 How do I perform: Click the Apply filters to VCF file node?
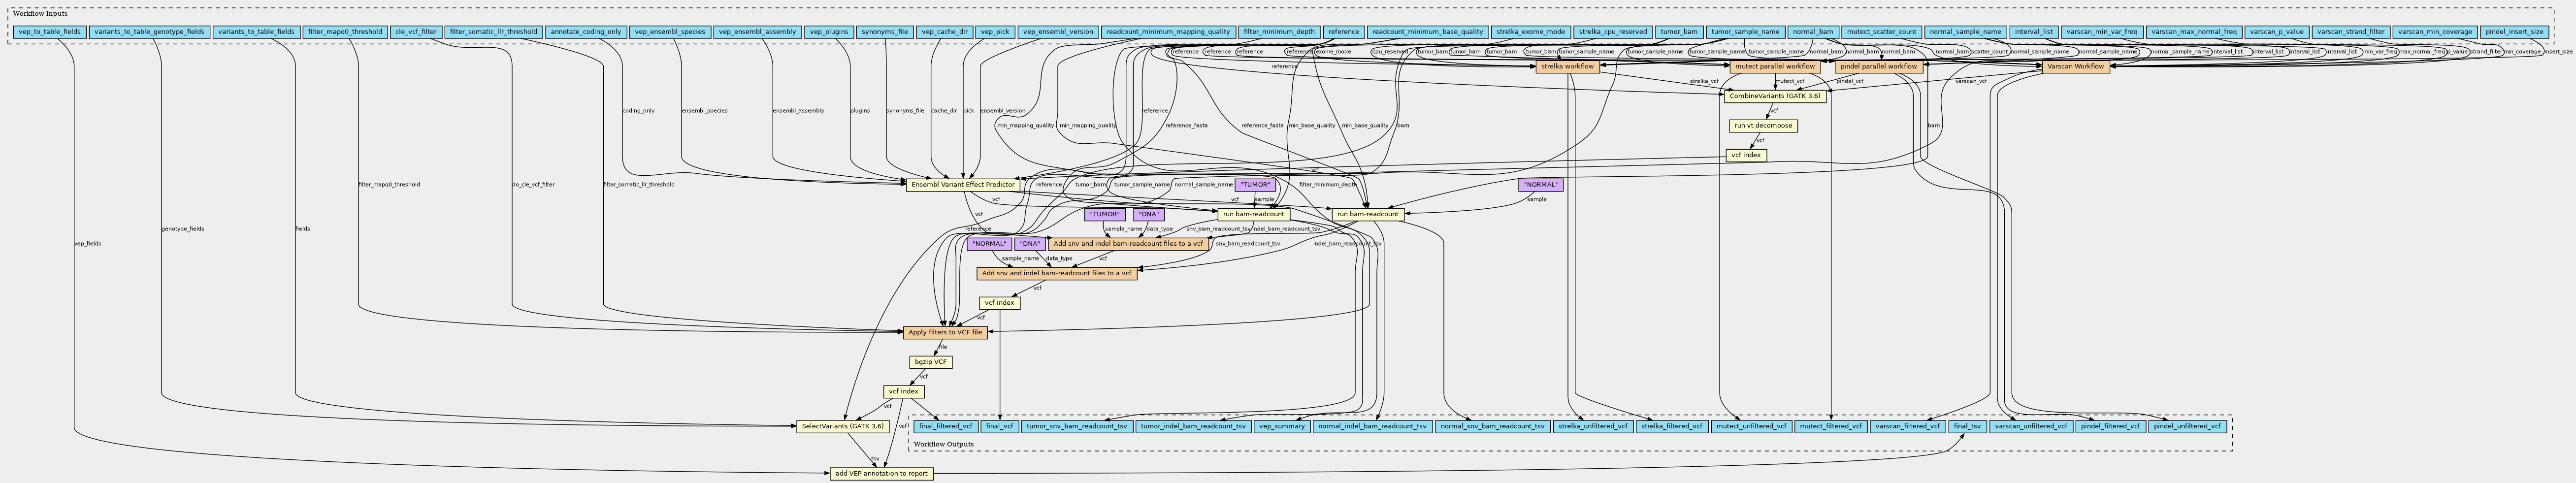(945, 332)
